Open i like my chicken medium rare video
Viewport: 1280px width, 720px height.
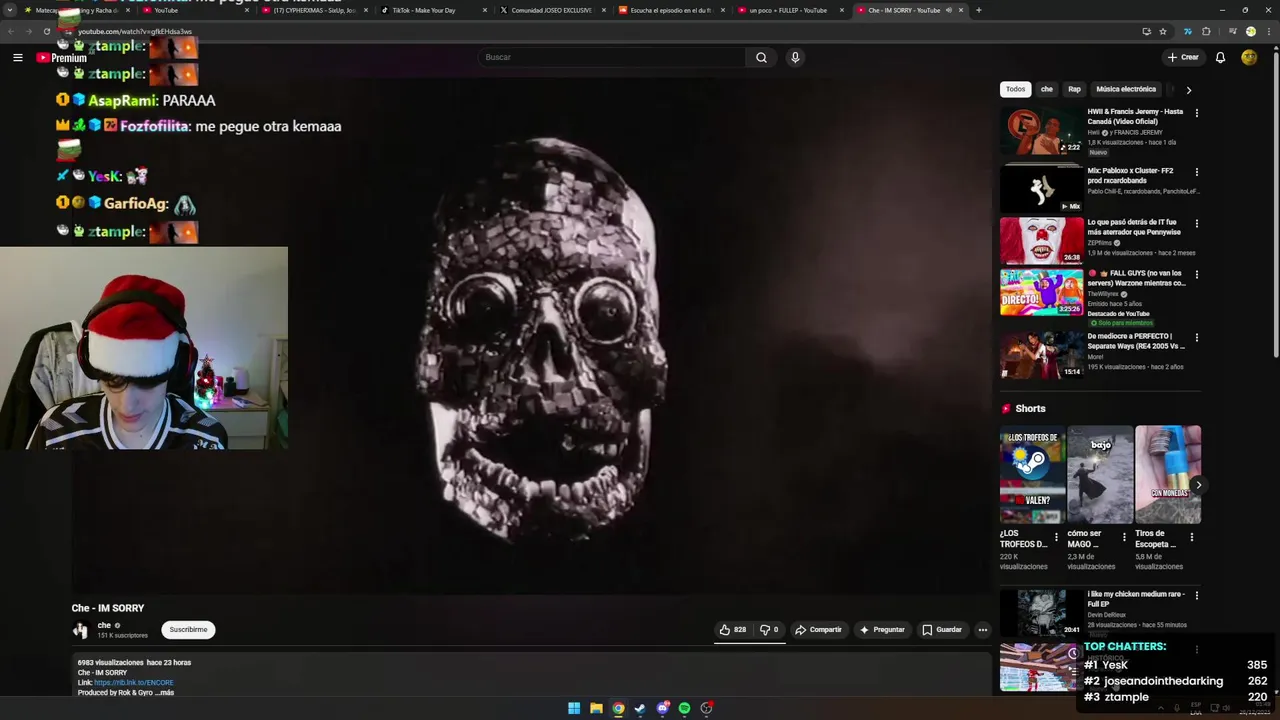click(x=1041, y=613)
